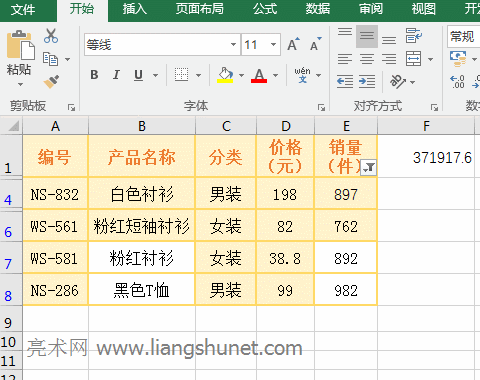Apply yellow fill color bucket
The image size is (480, 380).
click(225, 75)
